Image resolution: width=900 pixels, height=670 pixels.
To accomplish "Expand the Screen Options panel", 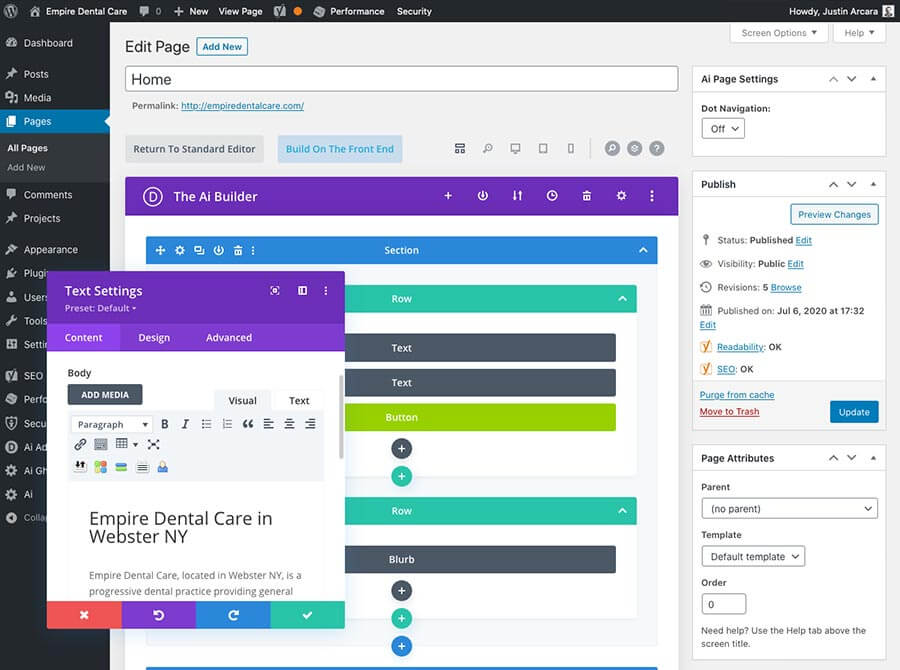I will pyautogui.click(x=779, y=33).
